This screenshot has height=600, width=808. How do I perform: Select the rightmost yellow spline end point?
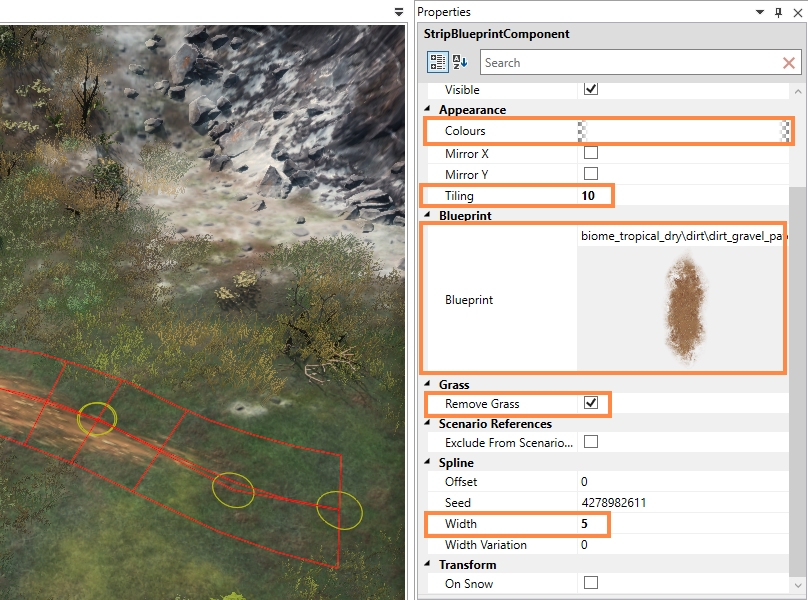click(x=339, y=510)
